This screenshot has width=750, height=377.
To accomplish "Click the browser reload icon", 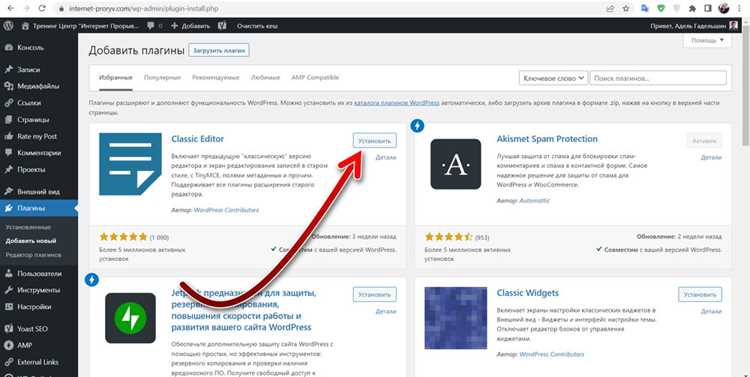I will (x=42, y=8).
